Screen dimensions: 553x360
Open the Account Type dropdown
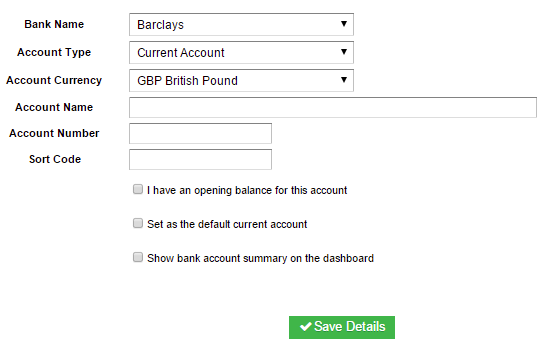coord(241,53)
